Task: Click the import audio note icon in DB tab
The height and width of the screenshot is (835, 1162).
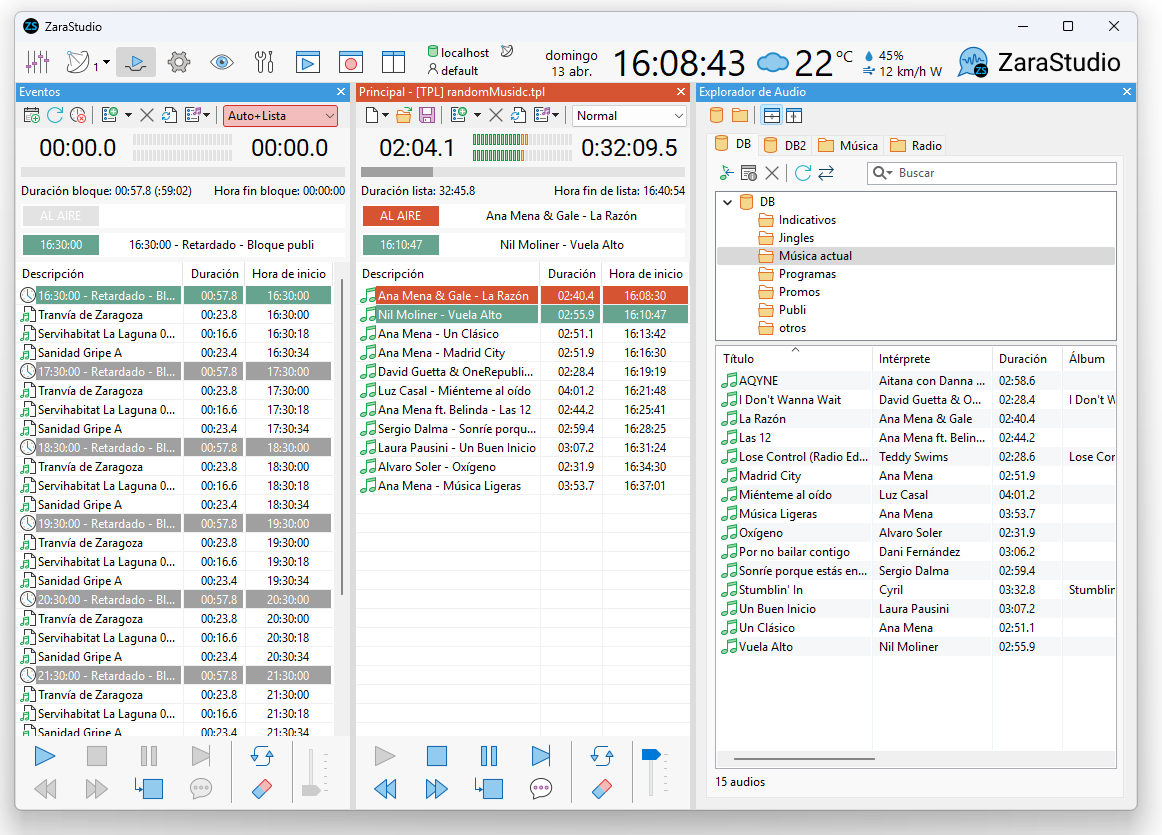Action: [x=727, y=173]
